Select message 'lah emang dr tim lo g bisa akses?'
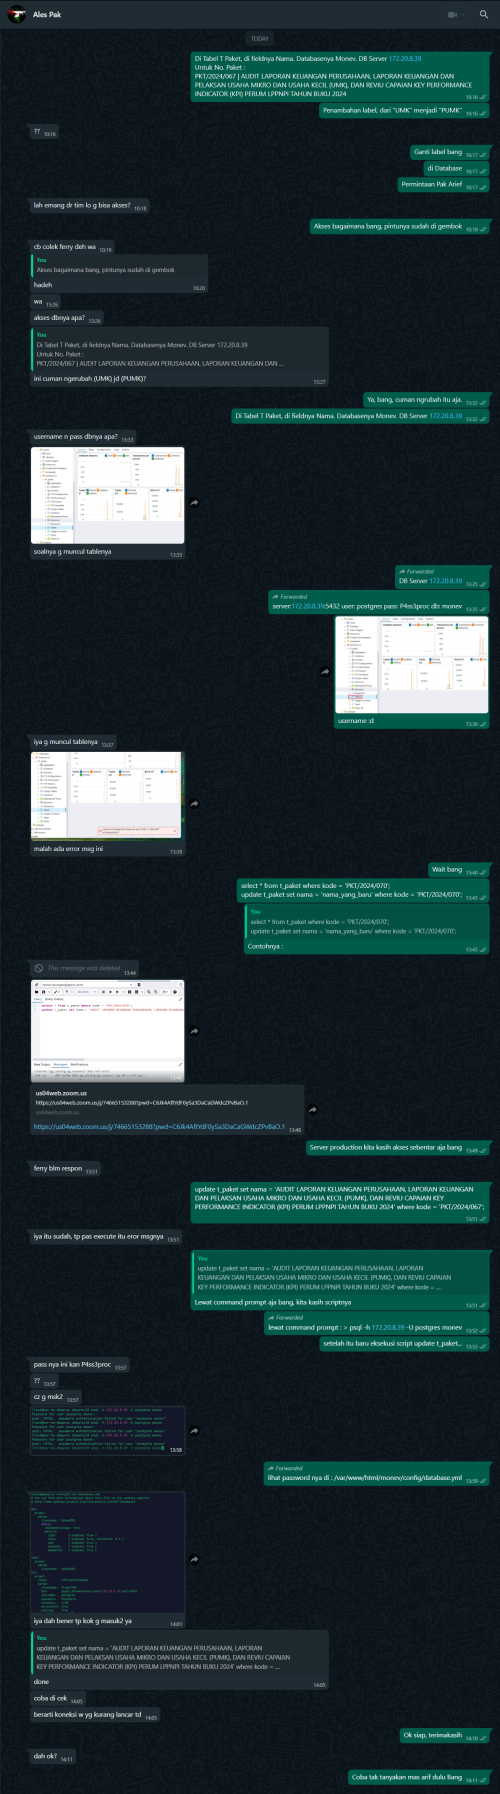This screenshot has height=1794, width=500. click(x=90, y=206)
